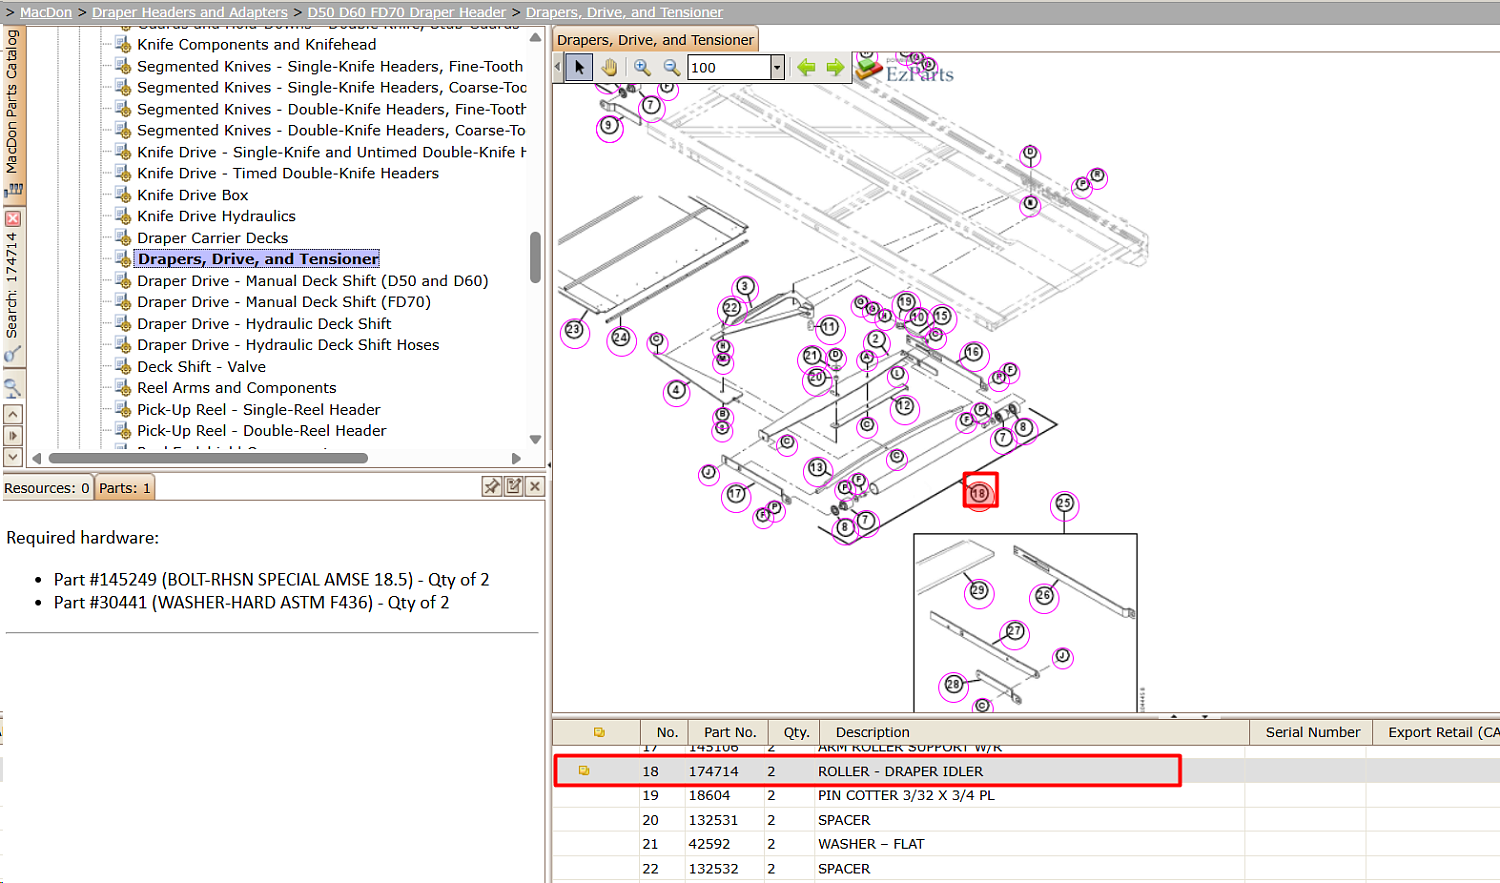The width and height of the screenshot is (1500, 883).
Task: Click the Knife Drive Box page icon
Action: click(x=123, y=195)
